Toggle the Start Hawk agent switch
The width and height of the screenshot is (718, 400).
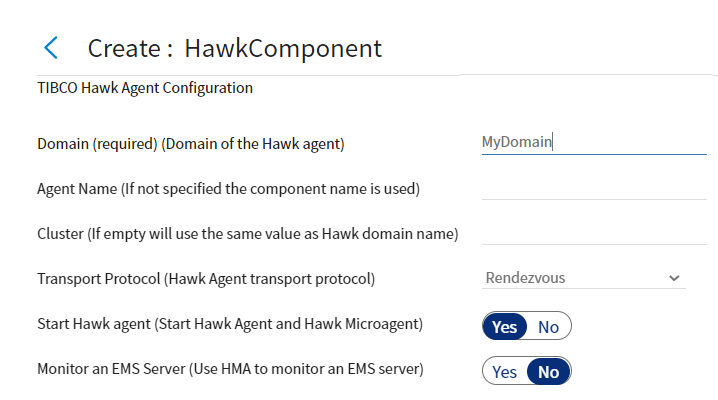(x=527, y=327)
